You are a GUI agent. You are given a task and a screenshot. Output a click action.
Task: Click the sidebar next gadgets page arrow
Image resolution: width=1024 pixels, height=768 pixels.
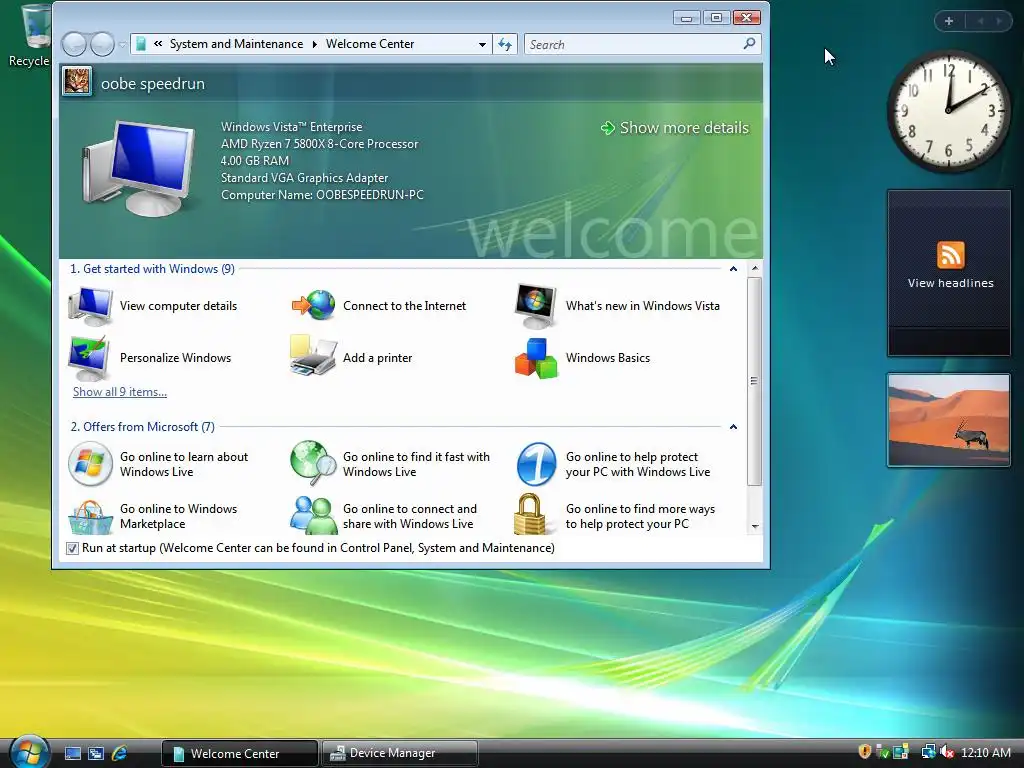[999, 21]
